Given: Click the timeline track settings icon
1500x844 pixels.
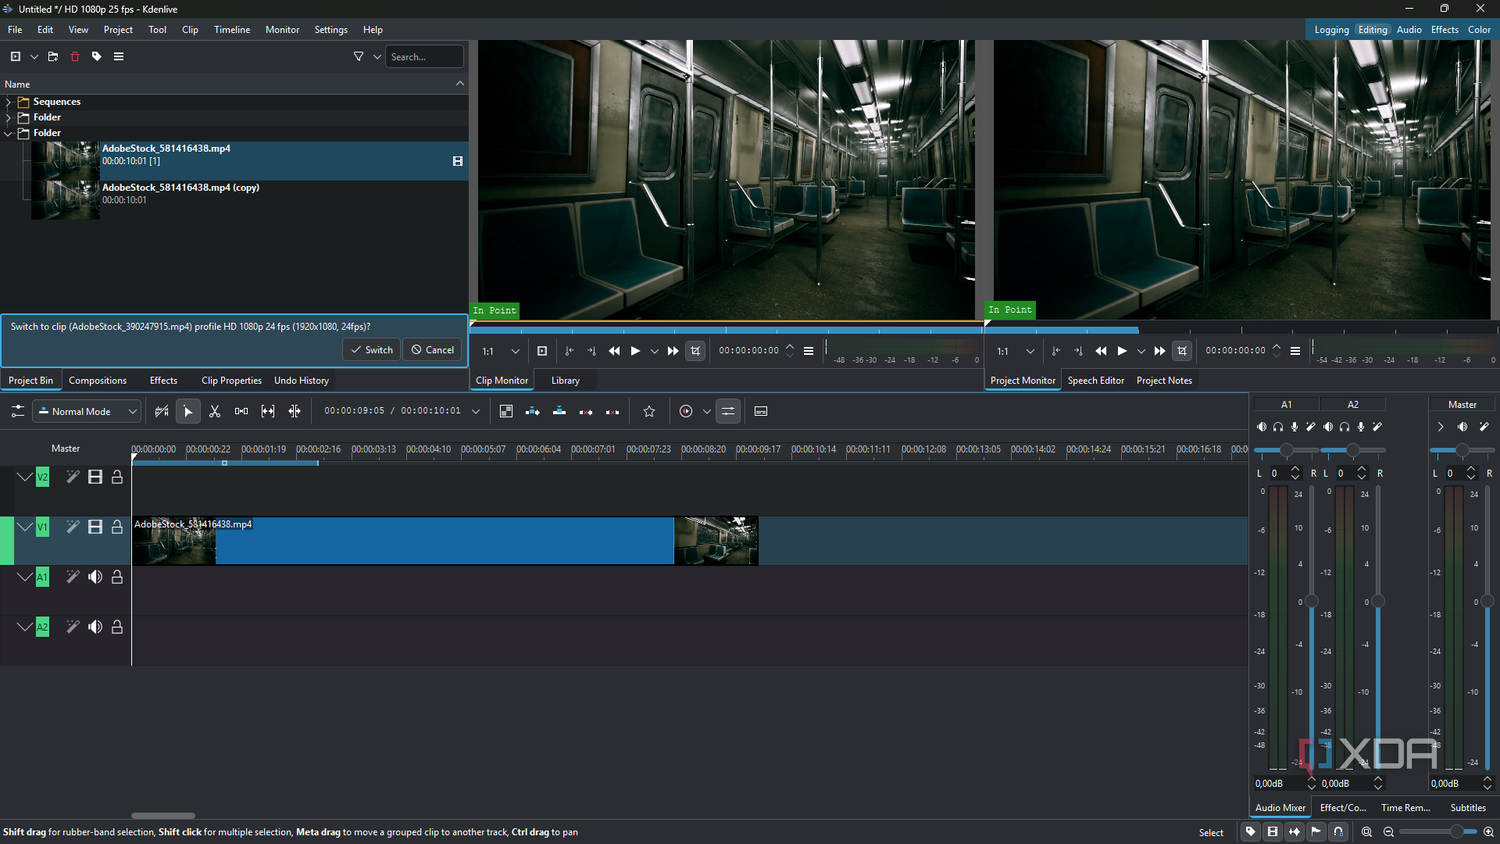Looking at the screenshot, I should coord(17,411).
